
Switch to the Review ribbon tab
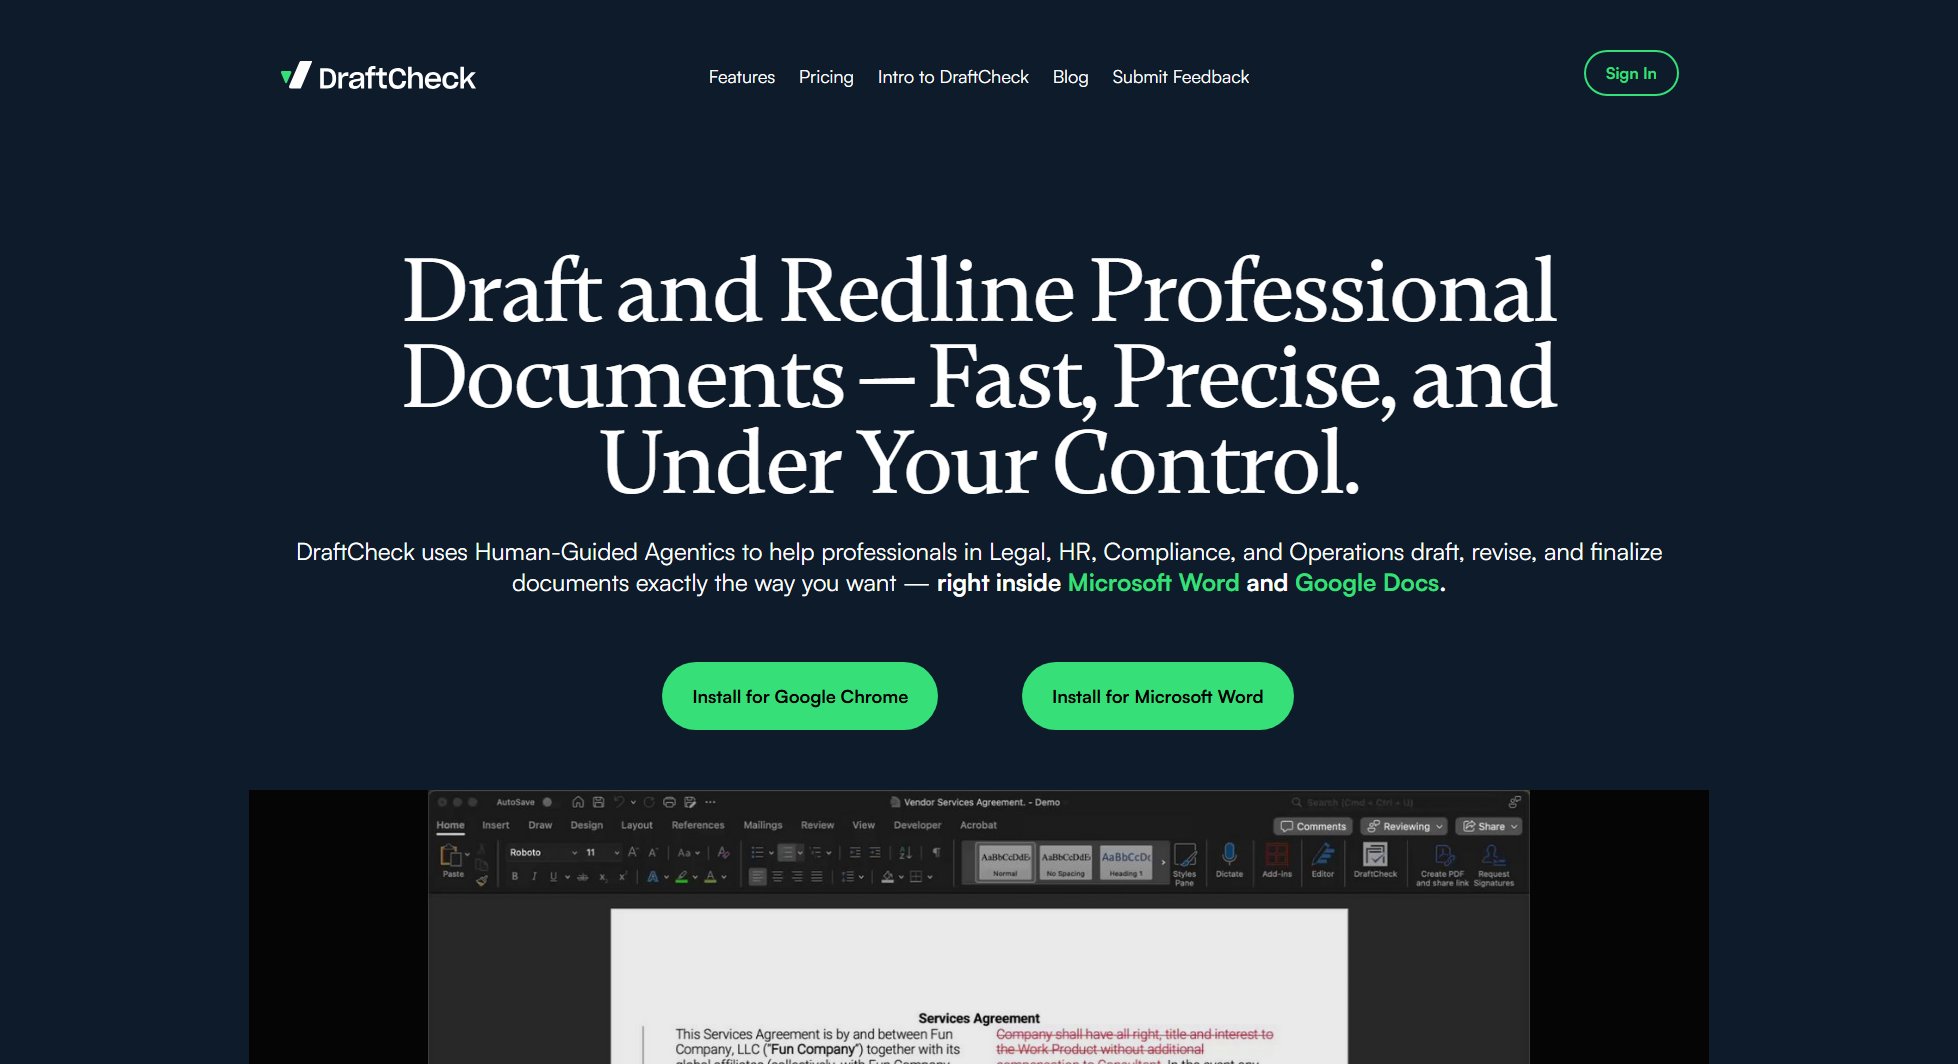click(818, 825)
